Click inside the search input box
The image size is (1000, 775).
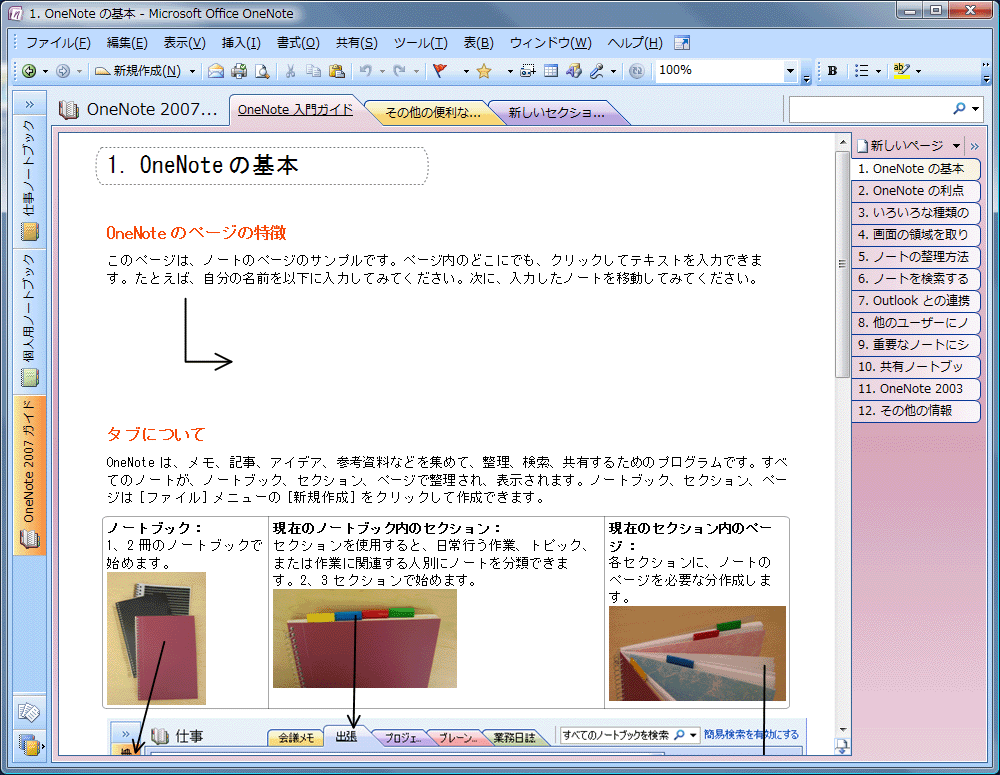[x=871, y=109]
